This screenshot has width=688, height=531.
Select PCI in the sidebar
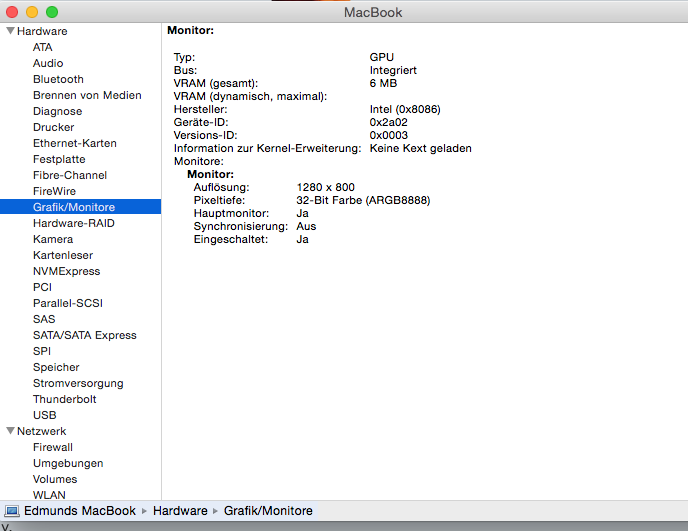click(42, 287)
